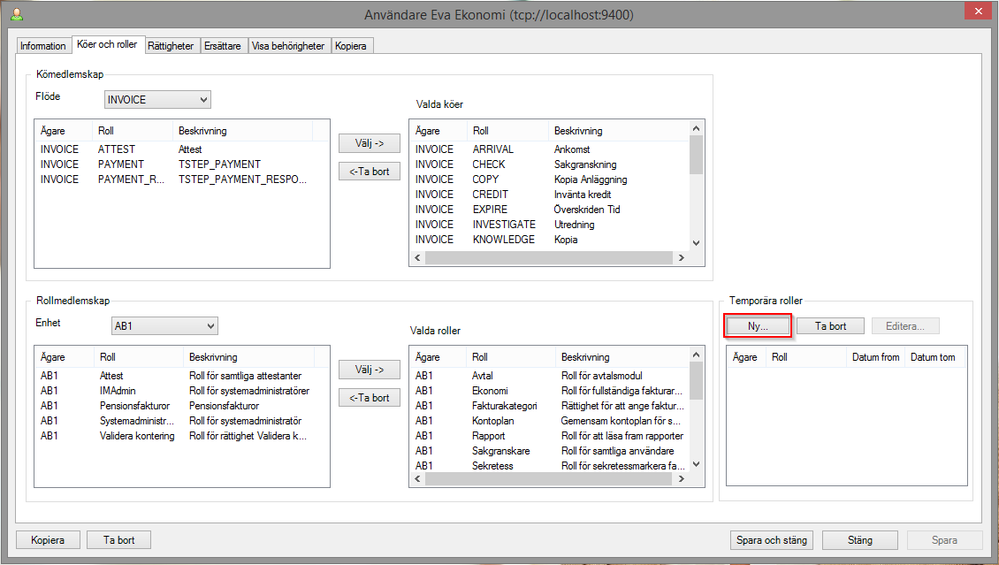The width and height of the screenshot is (999, 565).
Task: Select the Ersättare tab
Action: point(223,46)
